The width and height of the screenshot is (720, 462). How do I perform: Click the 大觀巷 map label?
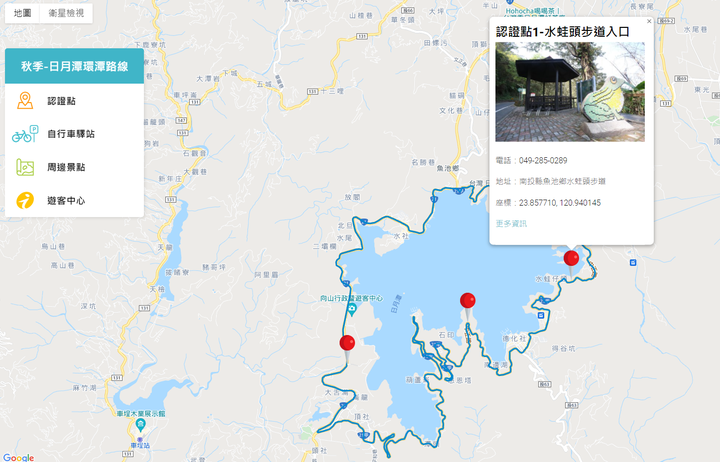pyautogui.click(x=195, y=172)
